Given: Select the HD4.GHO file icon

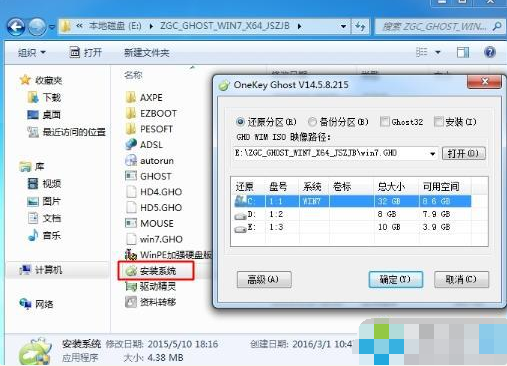Looking at the screenshot, I should point(131,192).
